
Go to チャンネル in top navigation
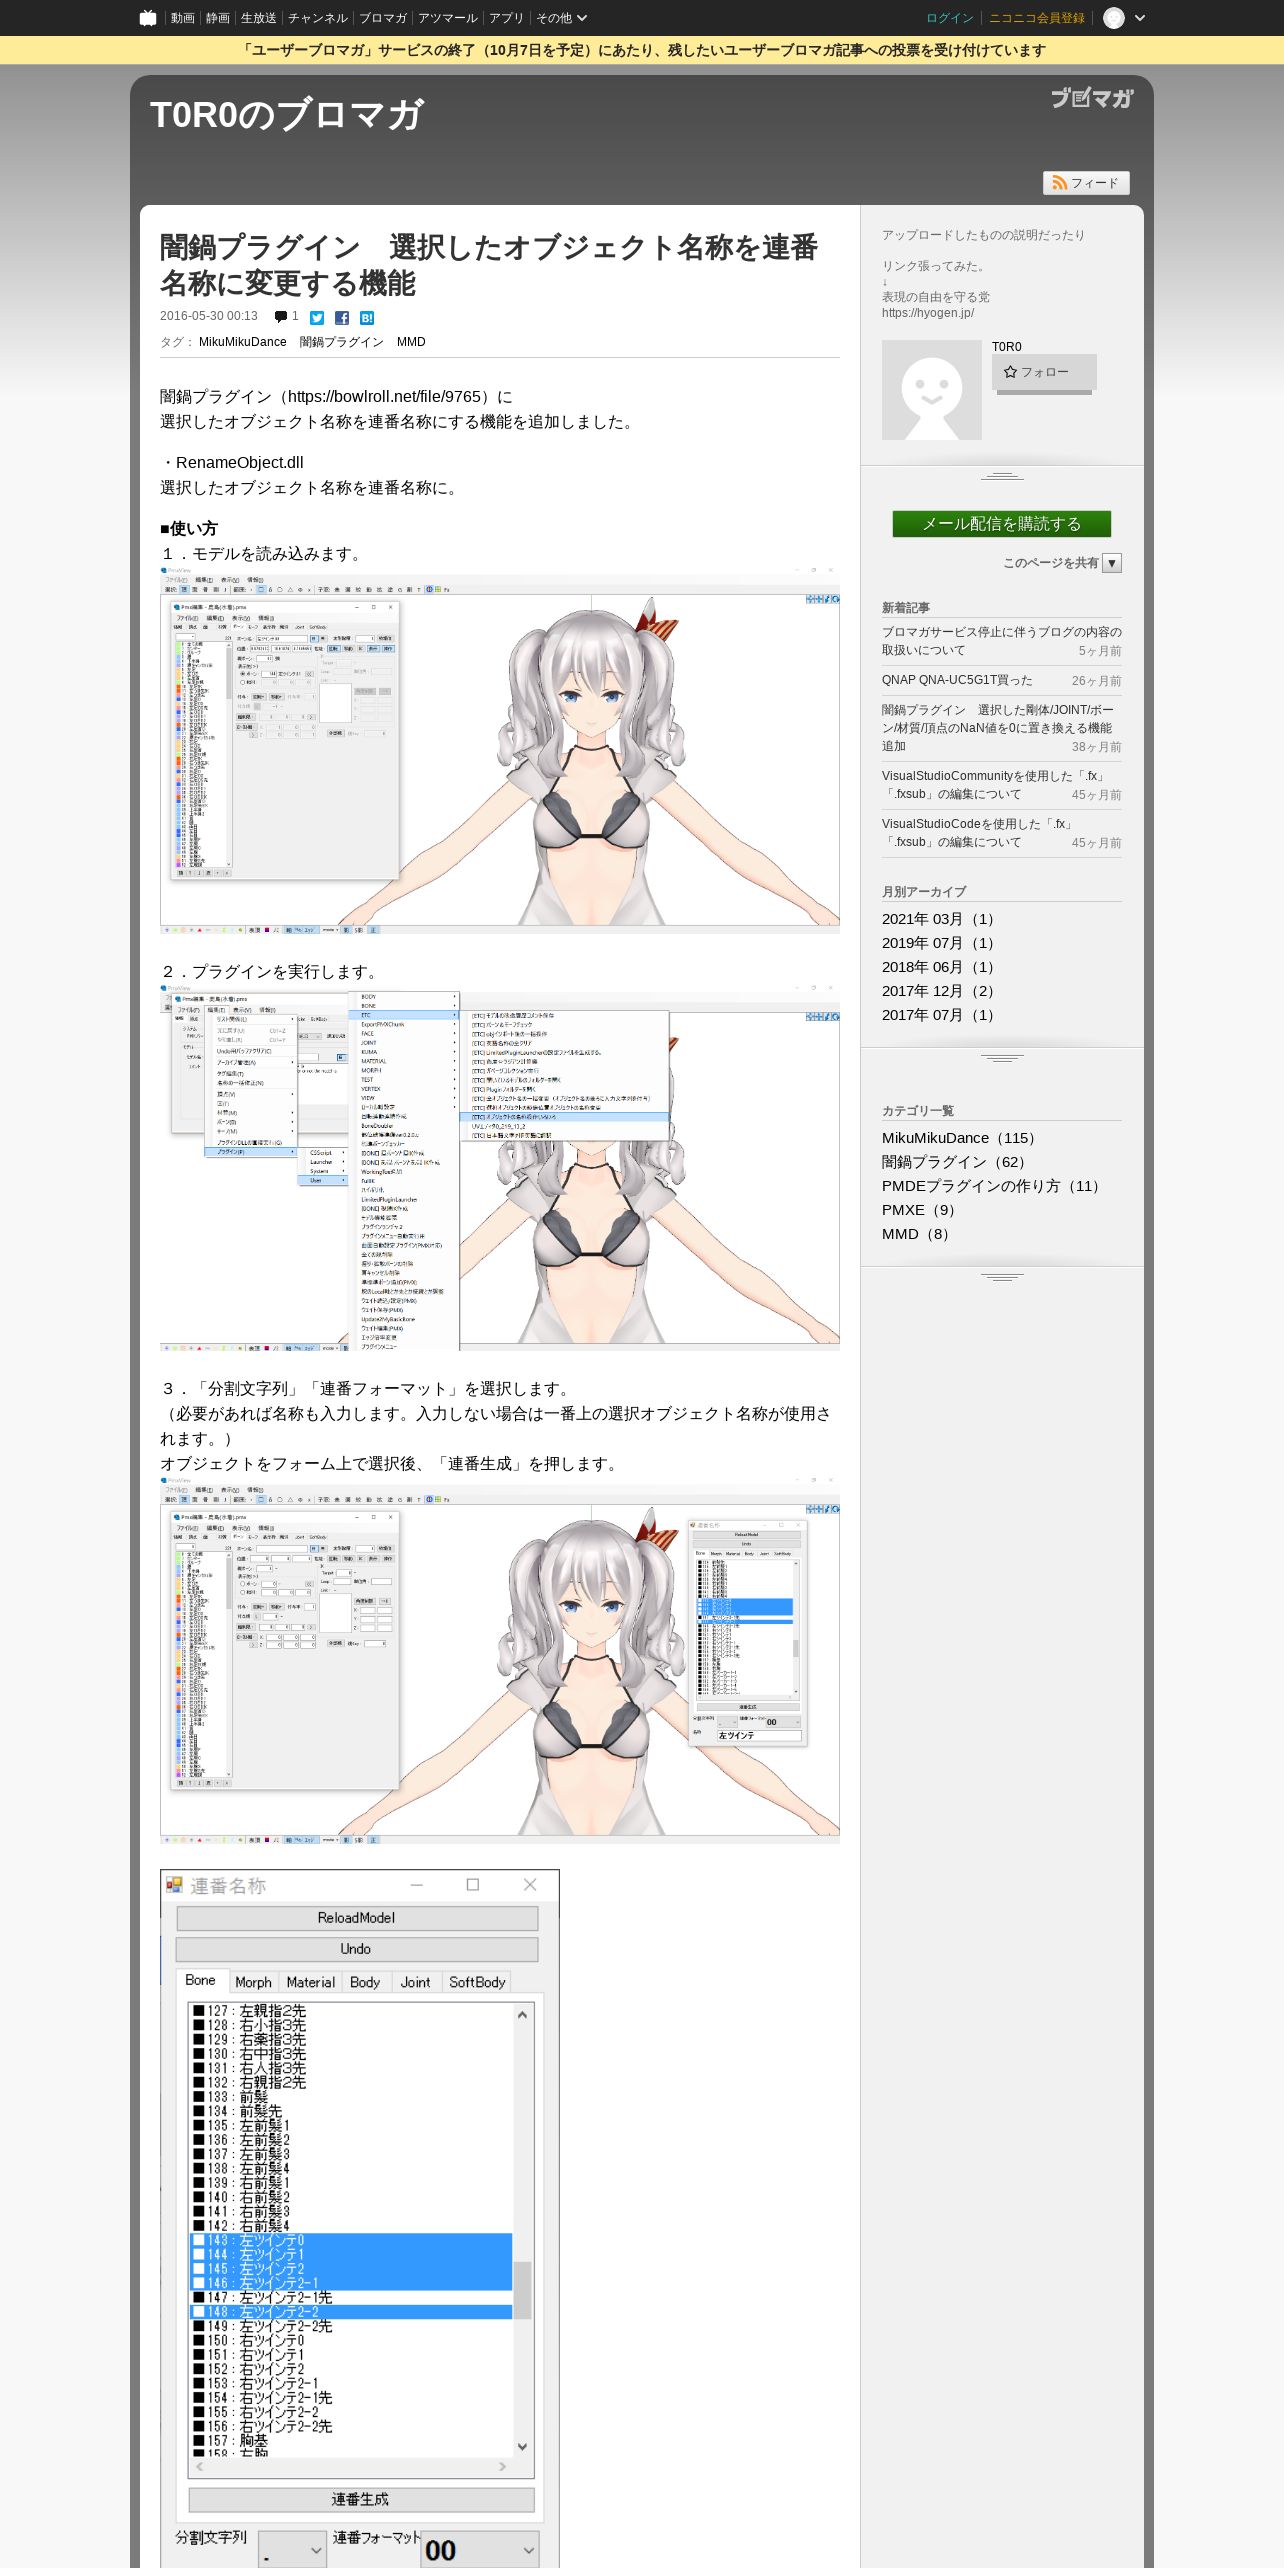click(317, 18)
